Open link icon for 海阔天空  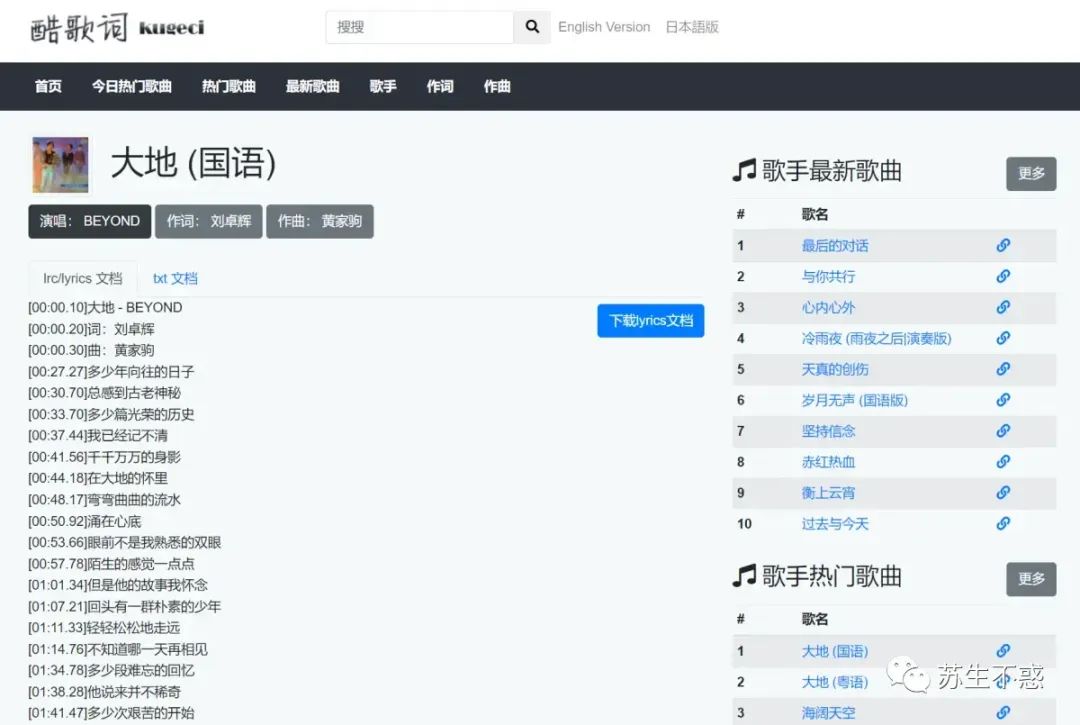coord(1003,713)
